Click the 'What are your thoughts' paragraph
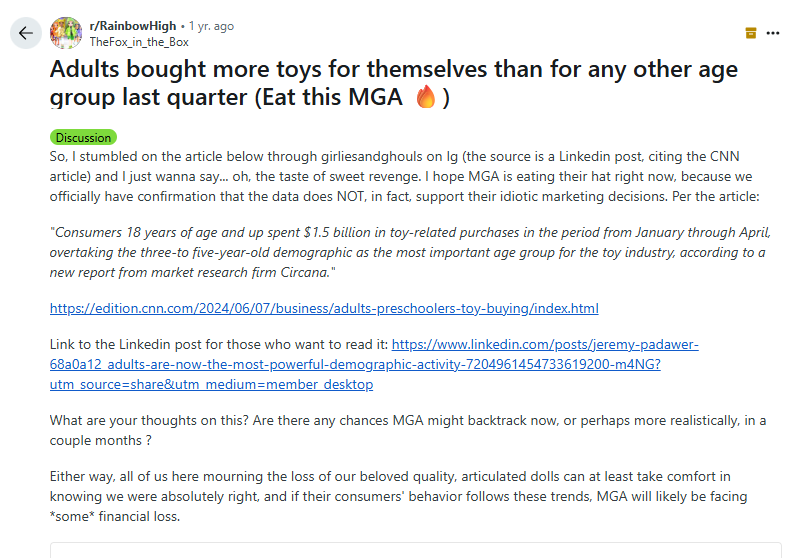Viewport: 786px width, 558px height. point(408,430)
